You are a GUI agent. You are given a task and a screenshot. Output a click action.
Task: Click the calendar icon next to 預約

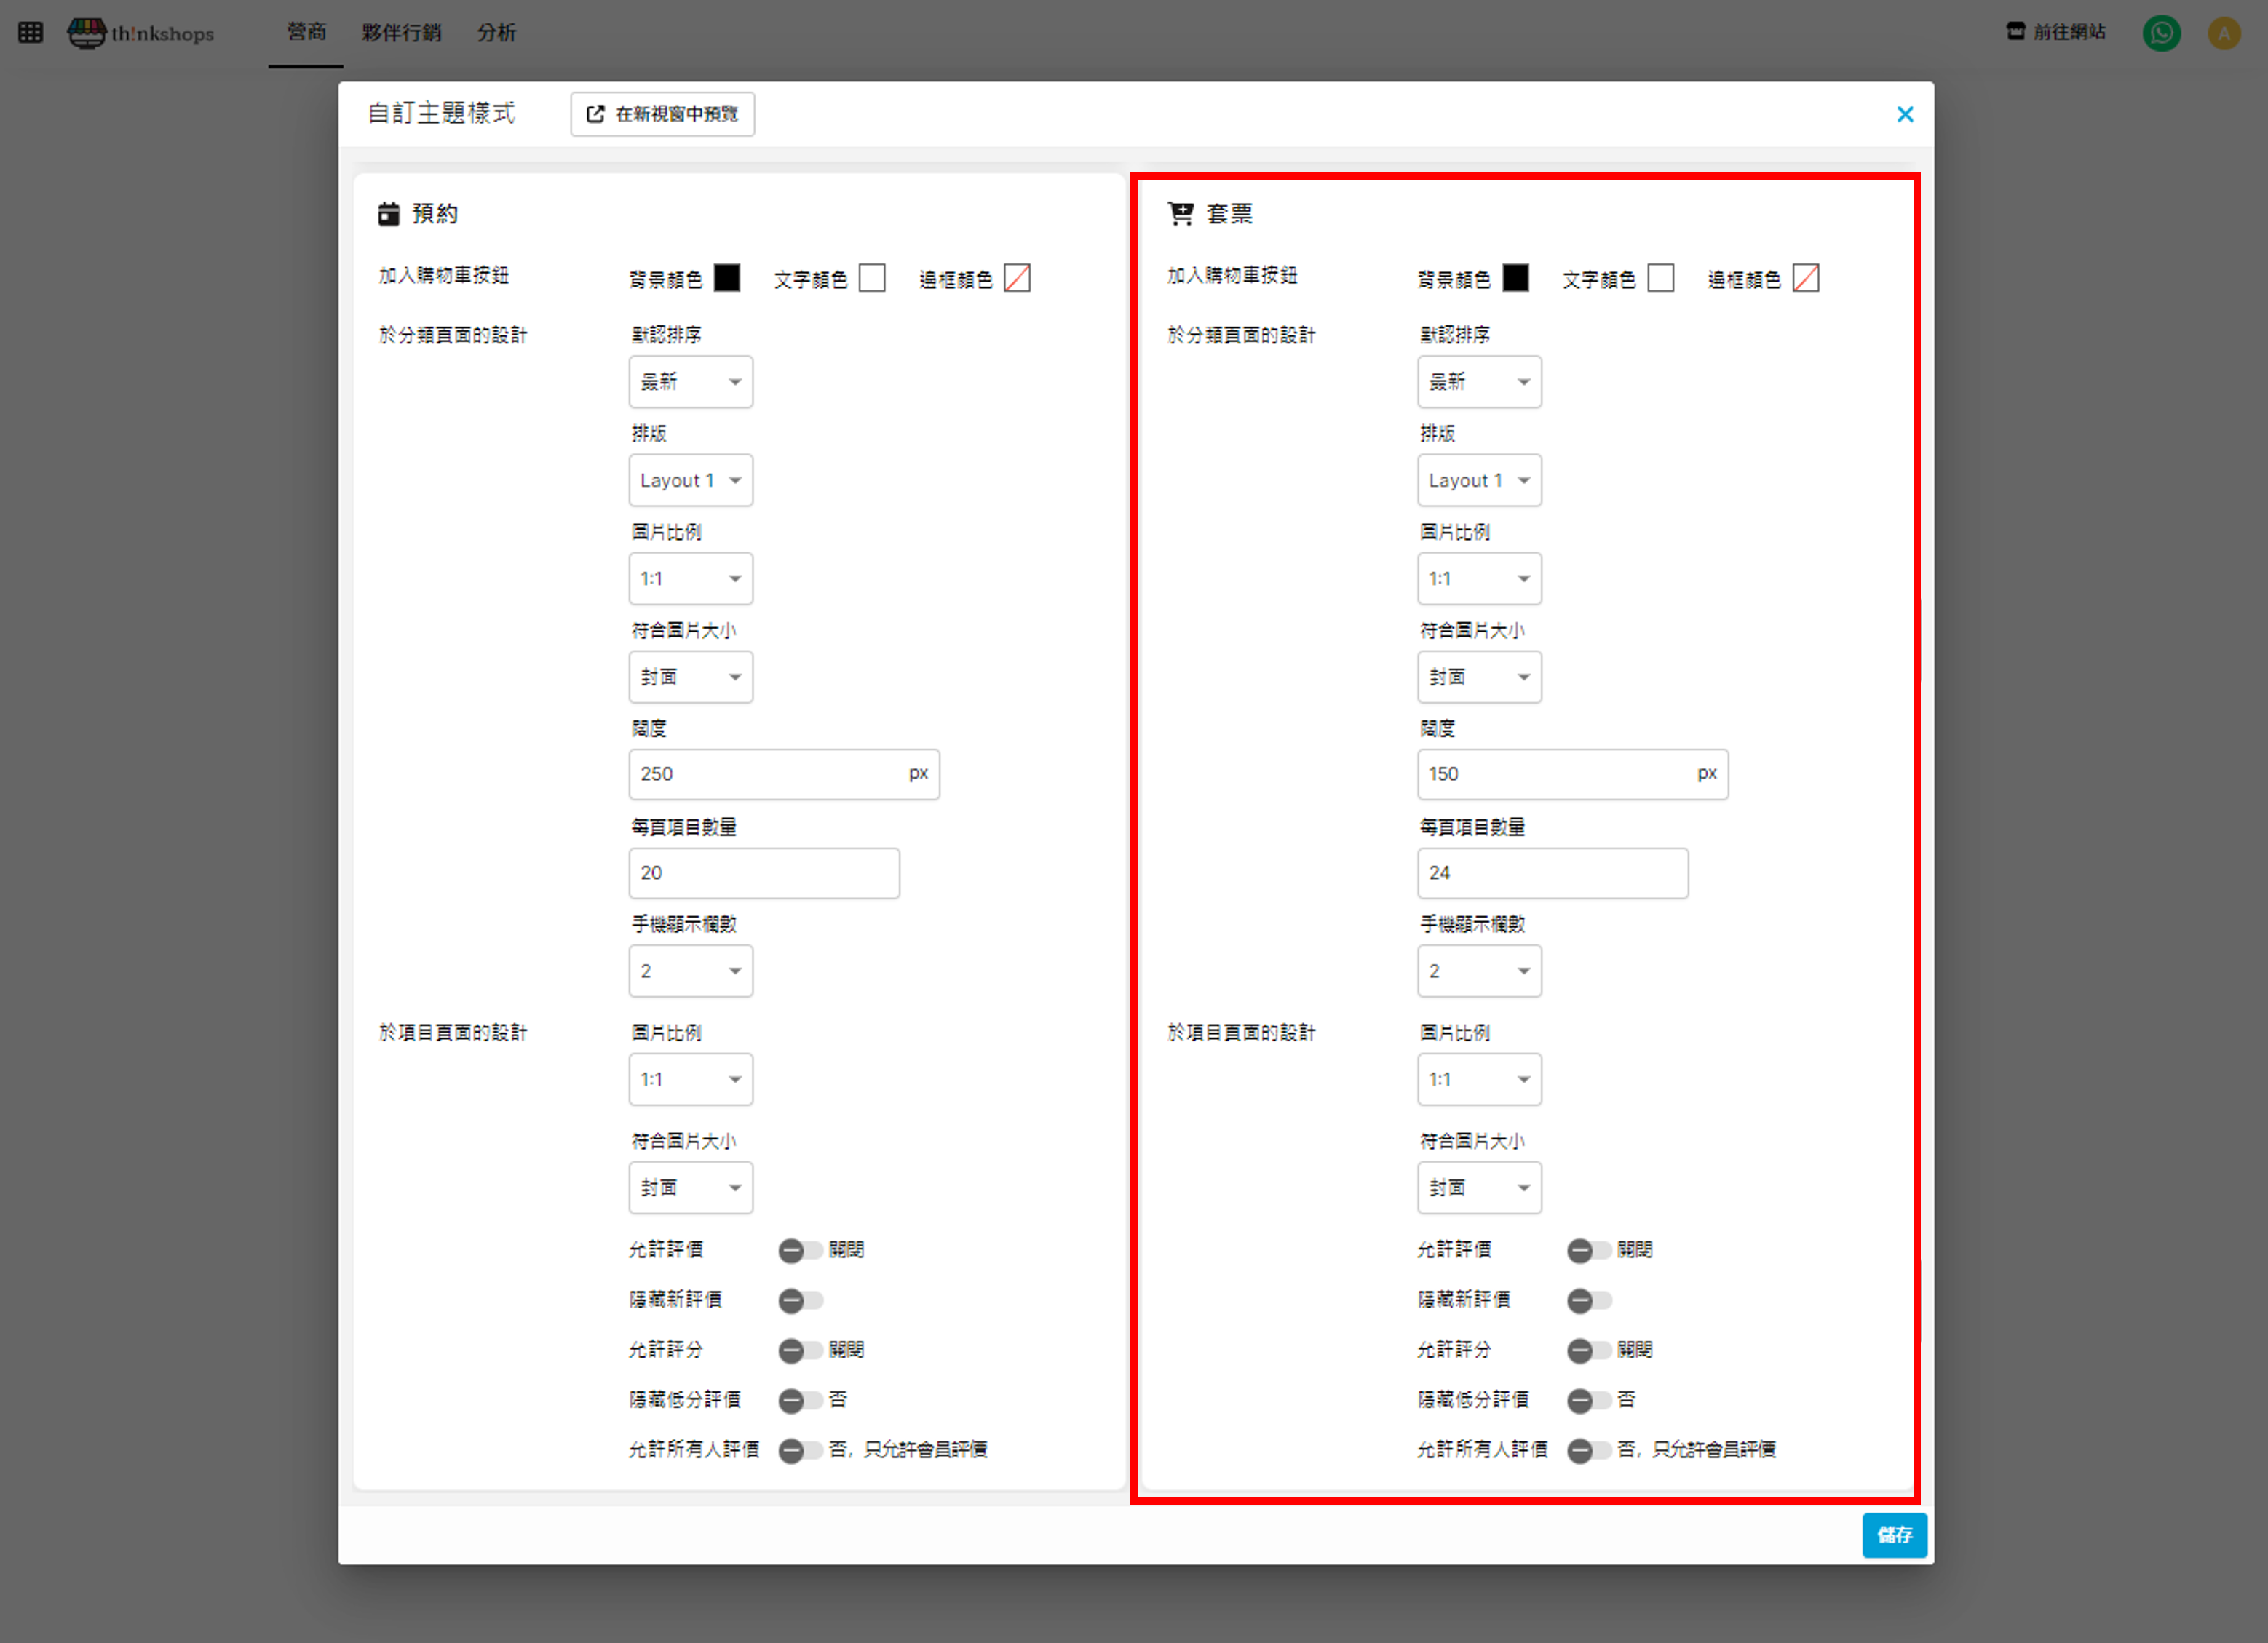point(388,214)
